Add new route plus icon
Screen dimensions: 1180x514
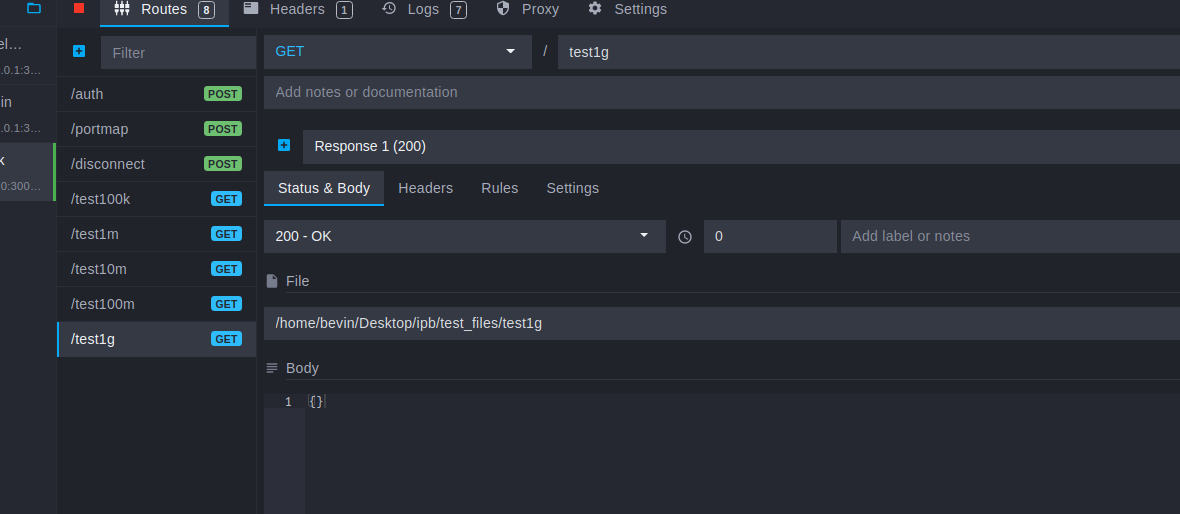click(79, 51)
